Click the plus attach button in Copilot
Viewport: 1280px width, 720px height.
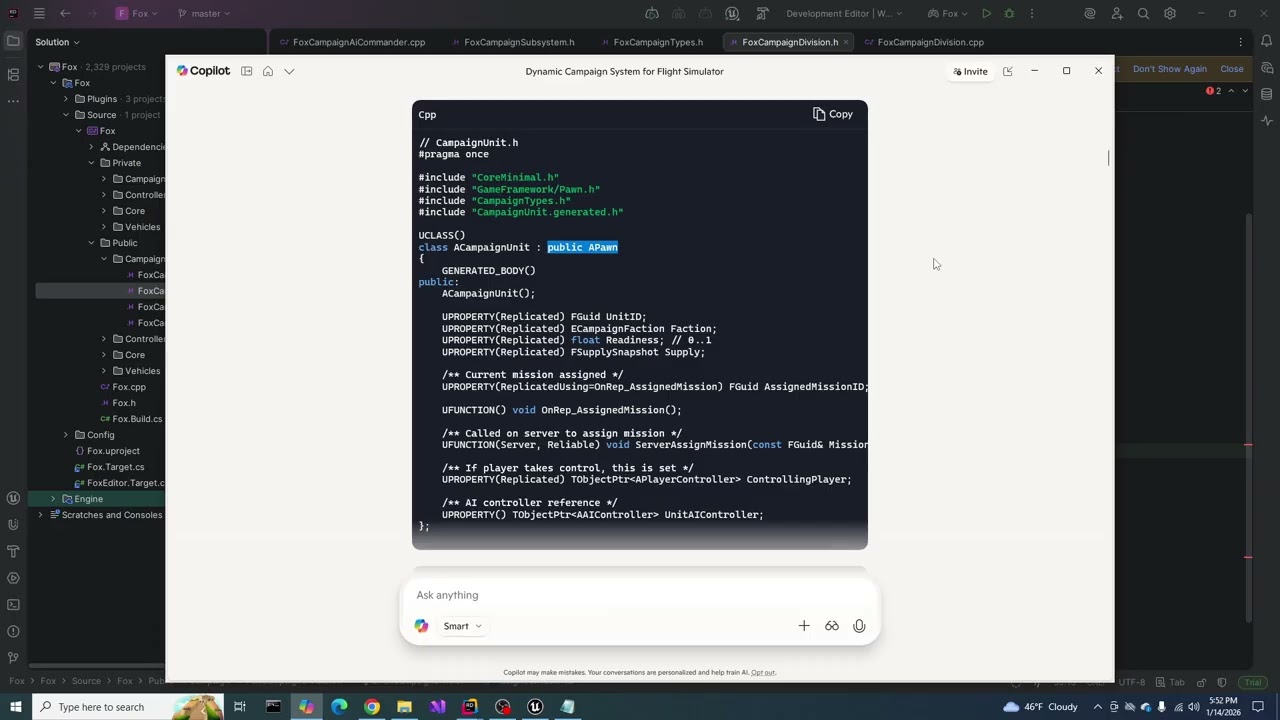tap(804, 626)
